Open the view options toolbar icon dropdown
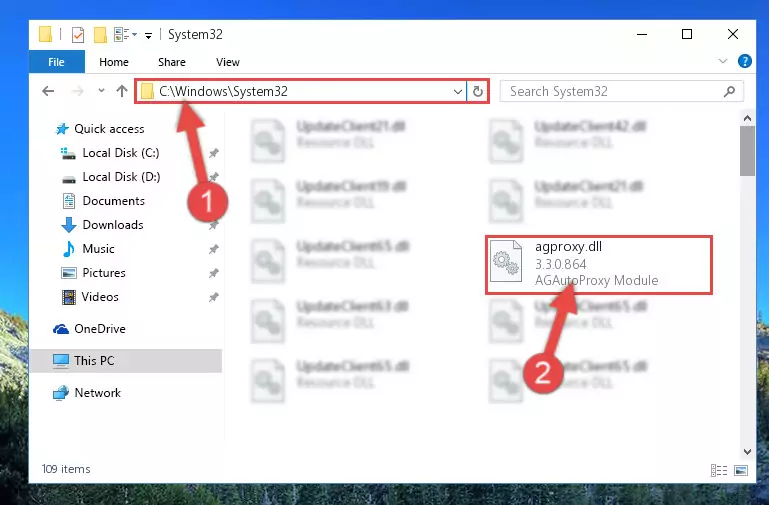The height and width of the screenshot is (505, 769). click(x=125, y=35)
